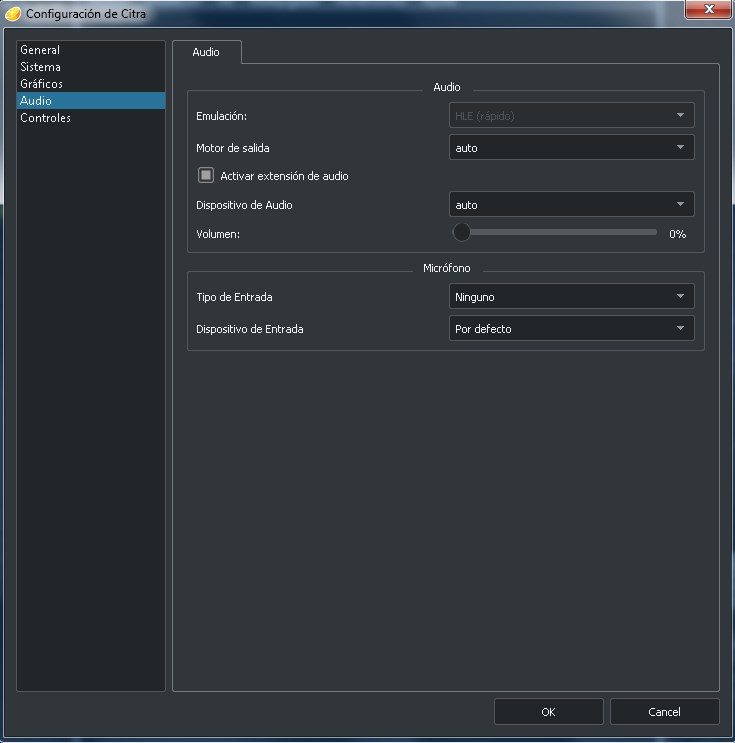Click the Audio group box title
Viewport: 735px width, 743px height.
447,87
